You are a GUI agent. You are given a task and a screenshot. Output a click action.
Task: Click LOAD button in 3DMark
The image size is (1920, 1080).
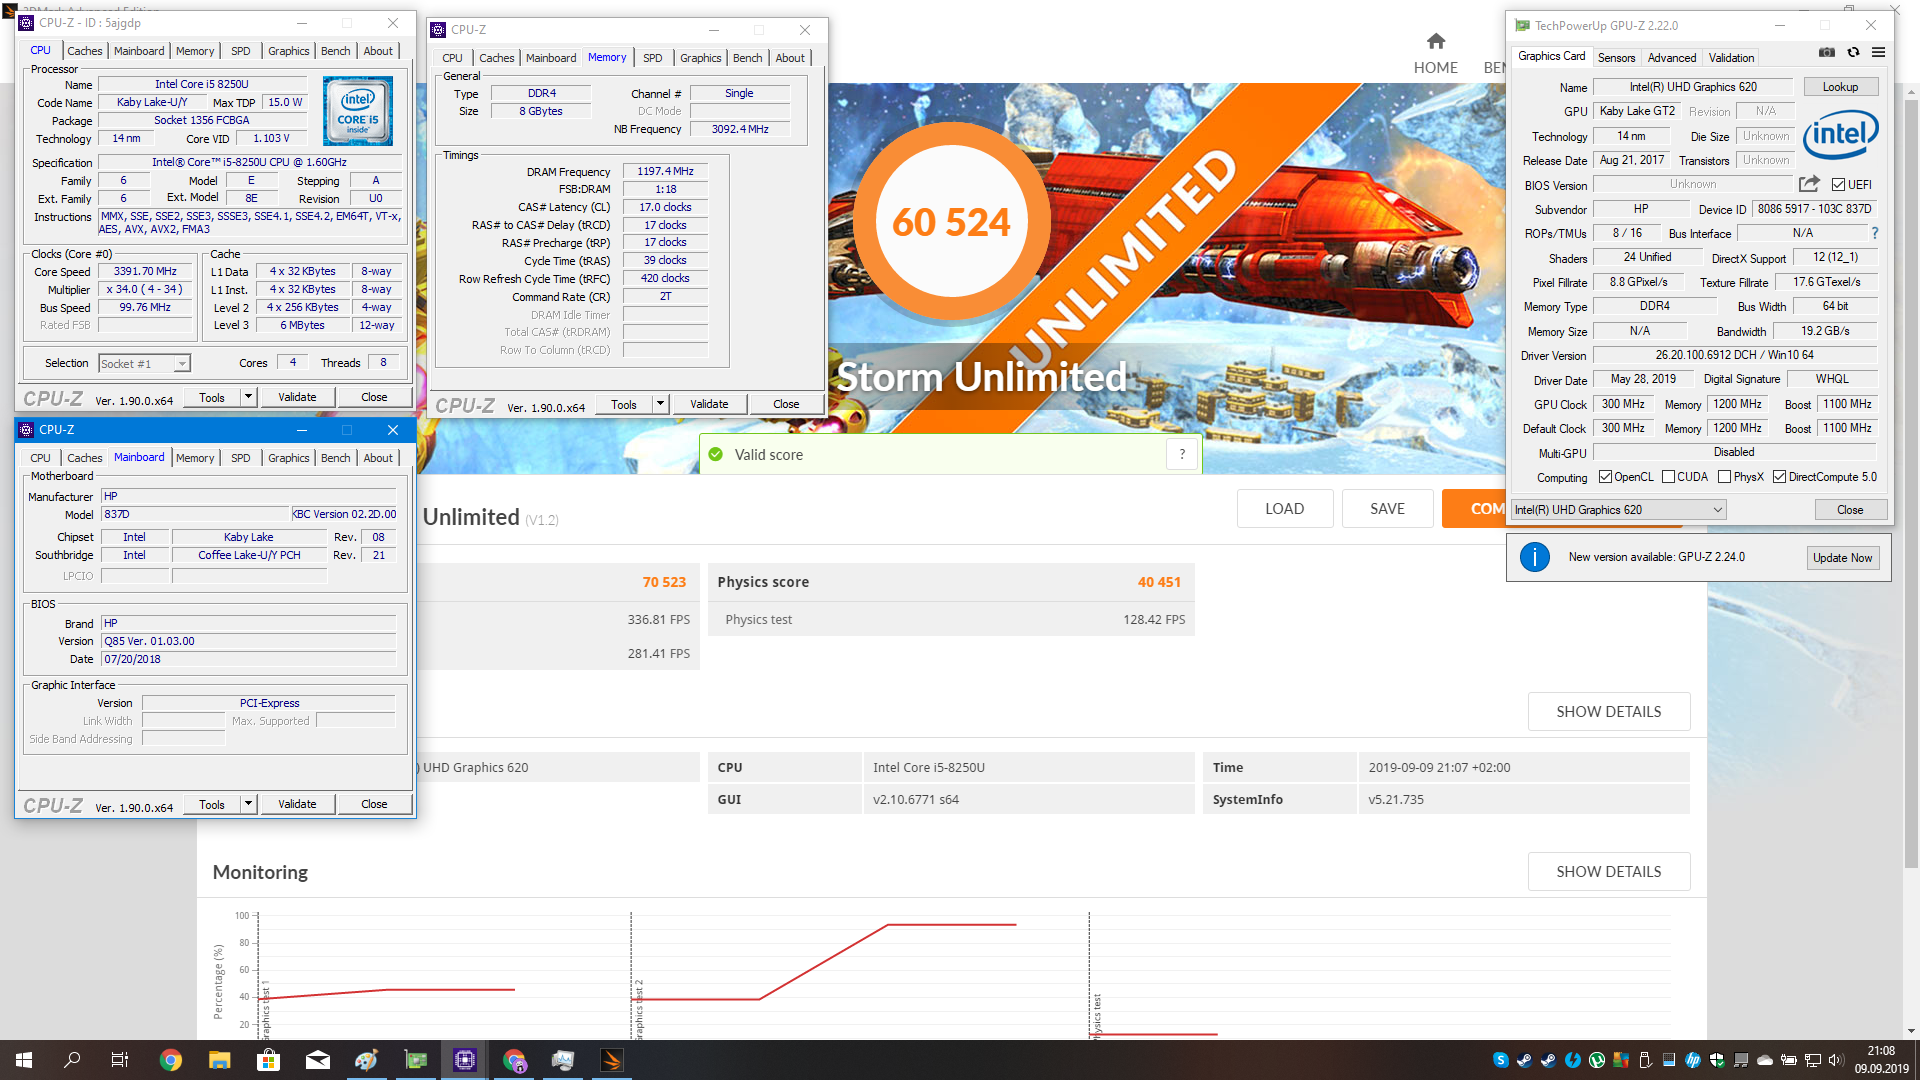[1284, 509]
